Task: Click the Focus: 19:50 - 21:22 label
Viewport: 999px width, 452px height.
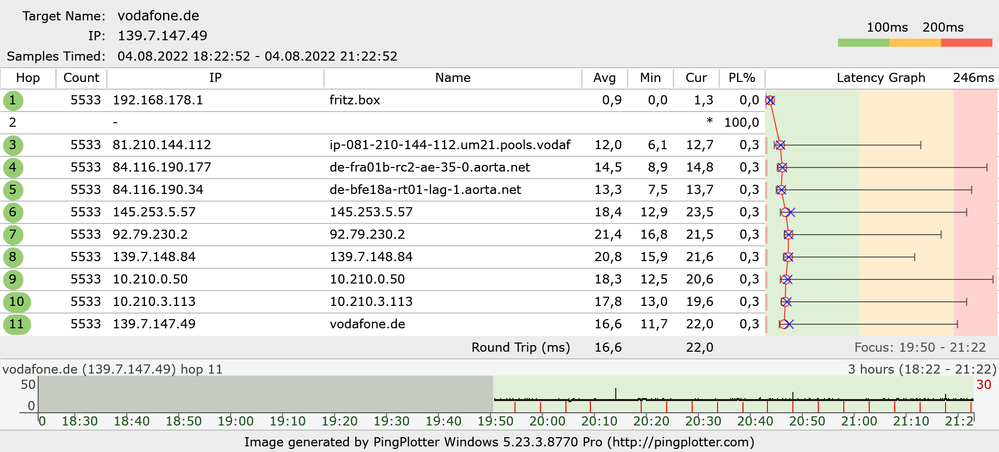Action: click(x=920, y=347)
